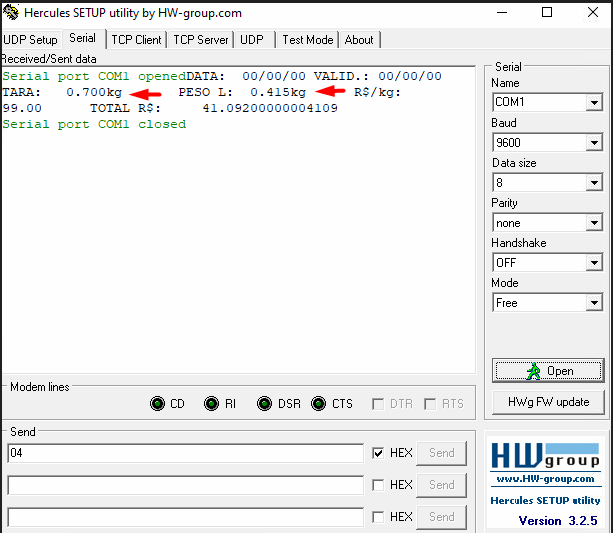Toggle the DTR checkbox
Image resolution: width=613 pixels, height=533 pixels.
click(x=378, y=404)
